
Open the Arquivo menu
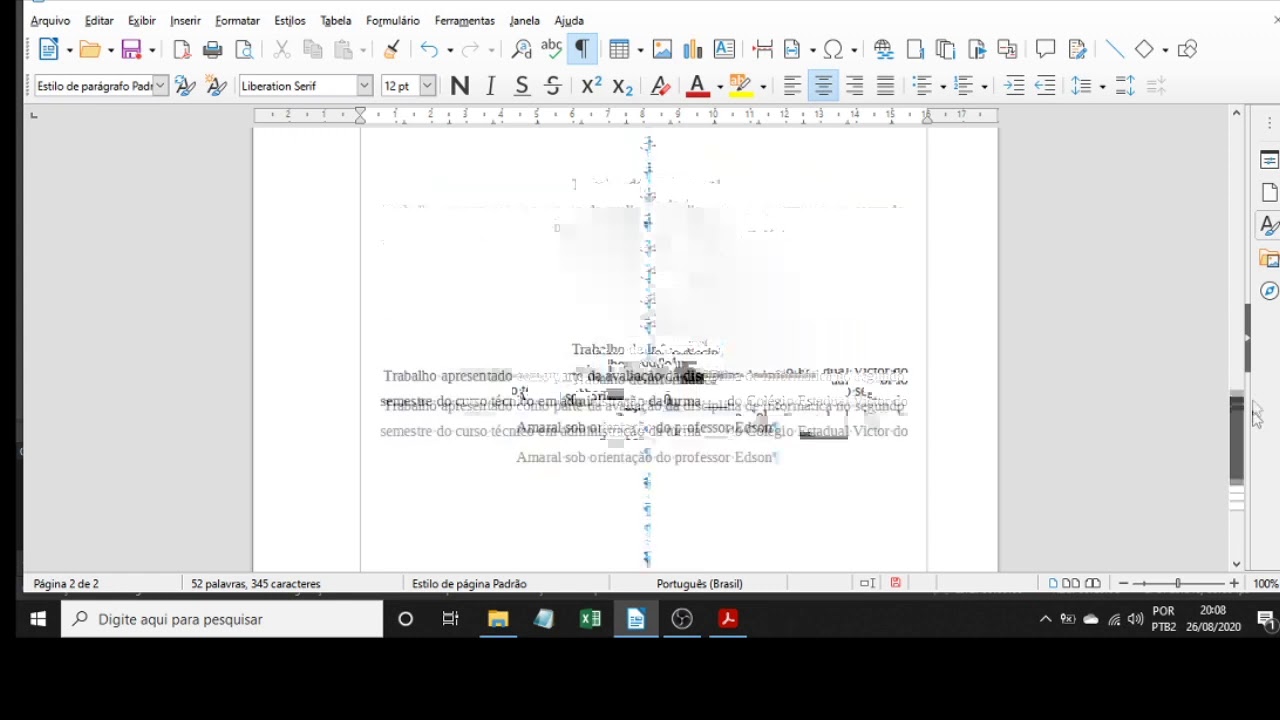click(50, 20)
